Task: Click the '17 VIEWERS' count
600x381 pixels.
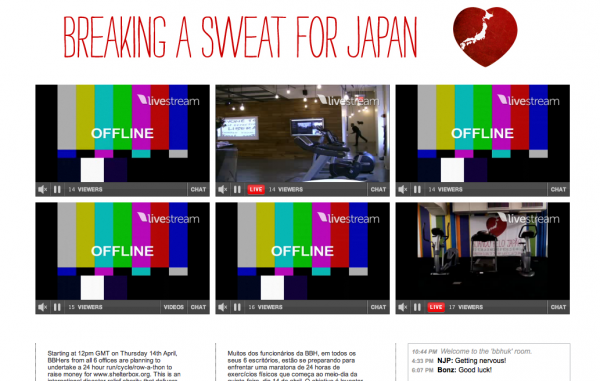Action: click(x=466, y=307)
